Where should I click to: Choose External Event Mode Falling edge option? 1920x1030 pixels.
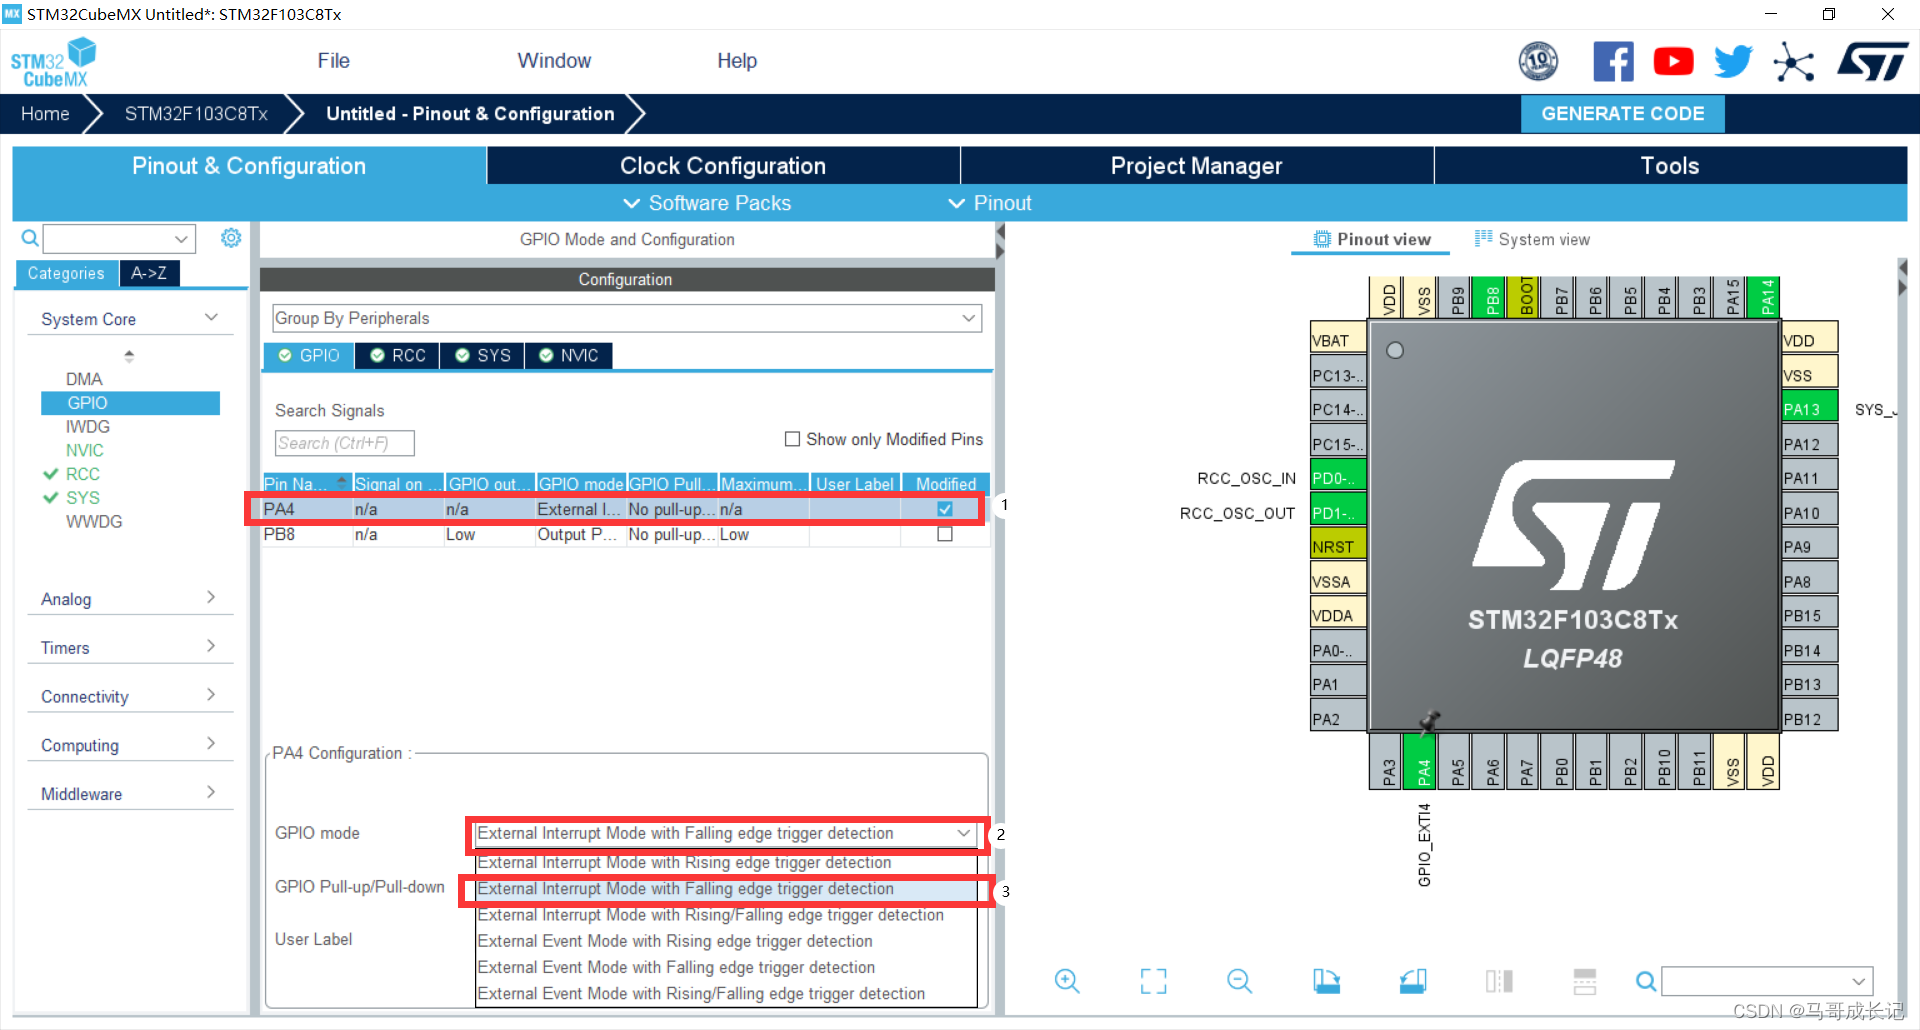(725, 968)
